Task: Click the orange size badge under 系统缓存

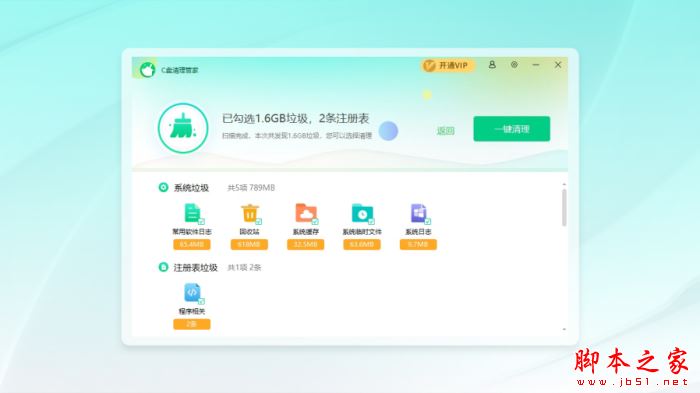Action: point(306,244)
